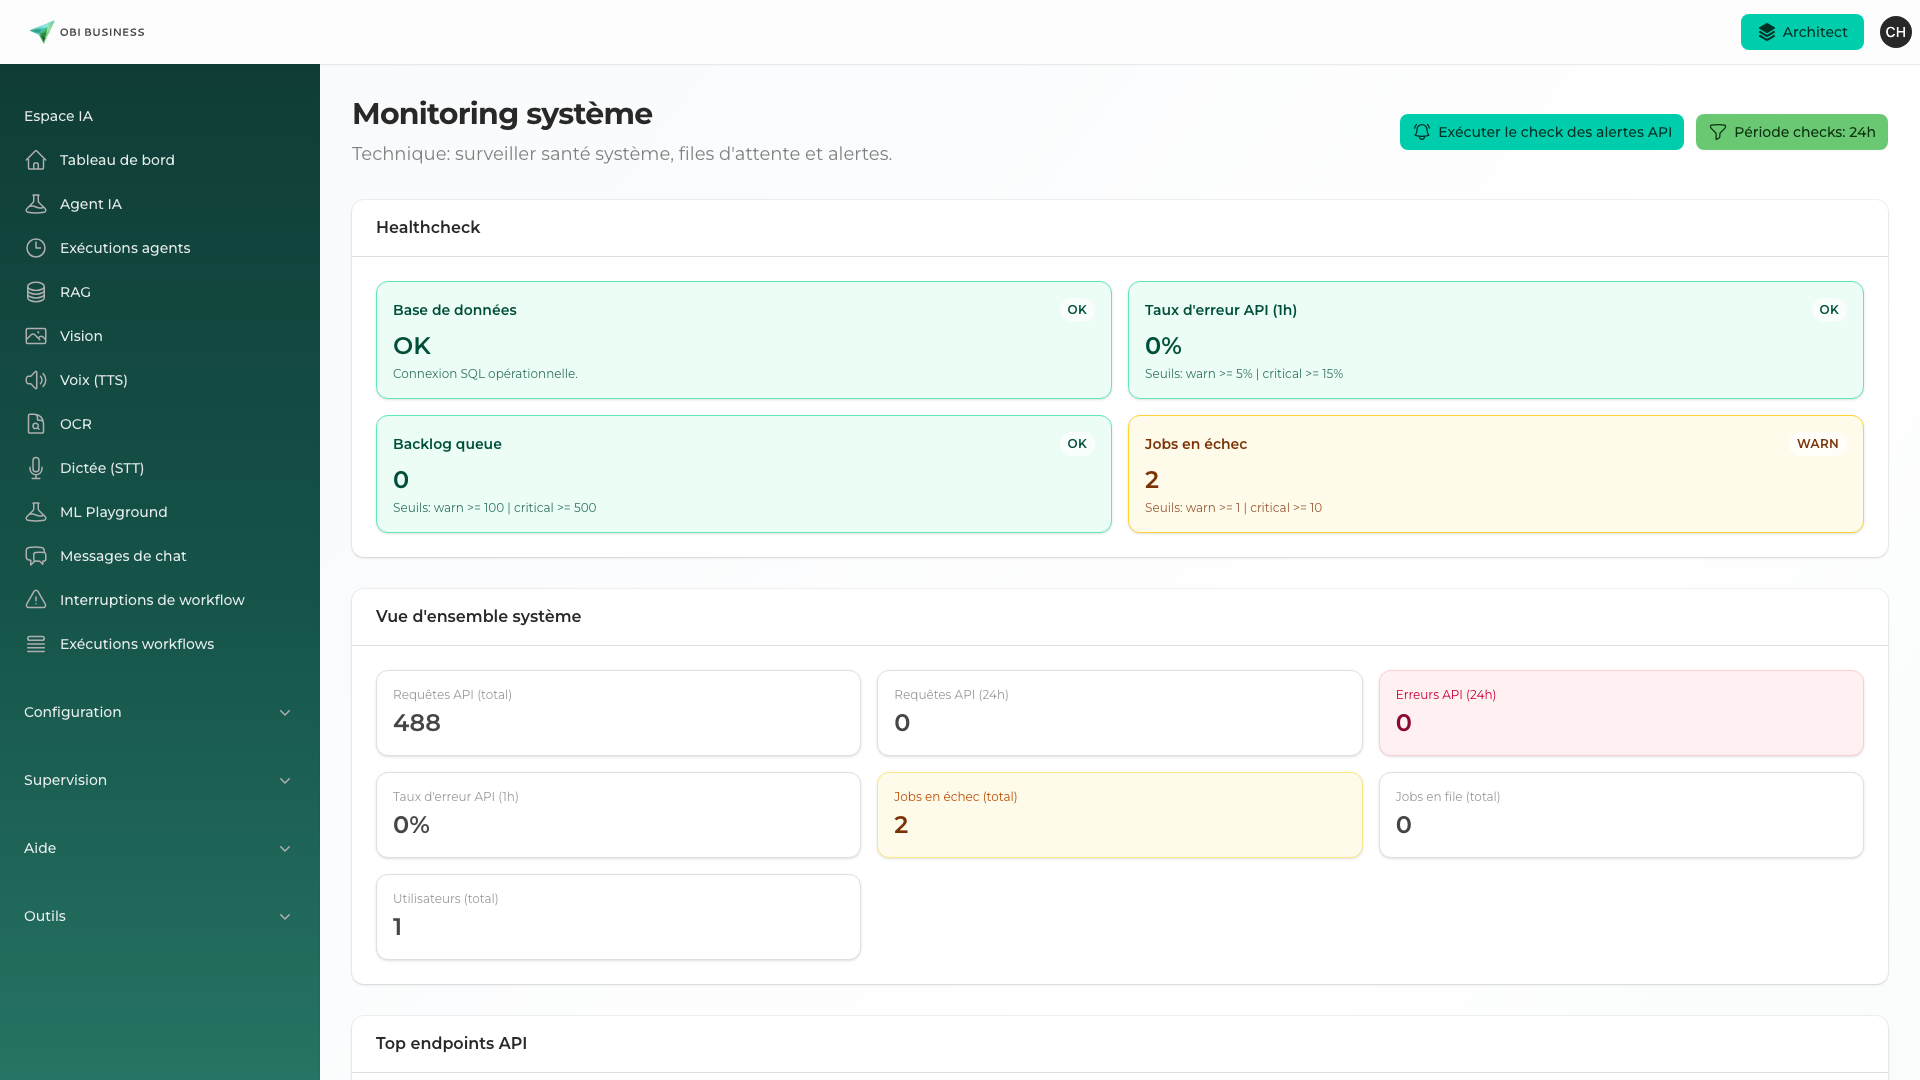This screenshot has height=1080, width=1920.
Task: Expand the Aide section
Action: [x=157, y=848]
